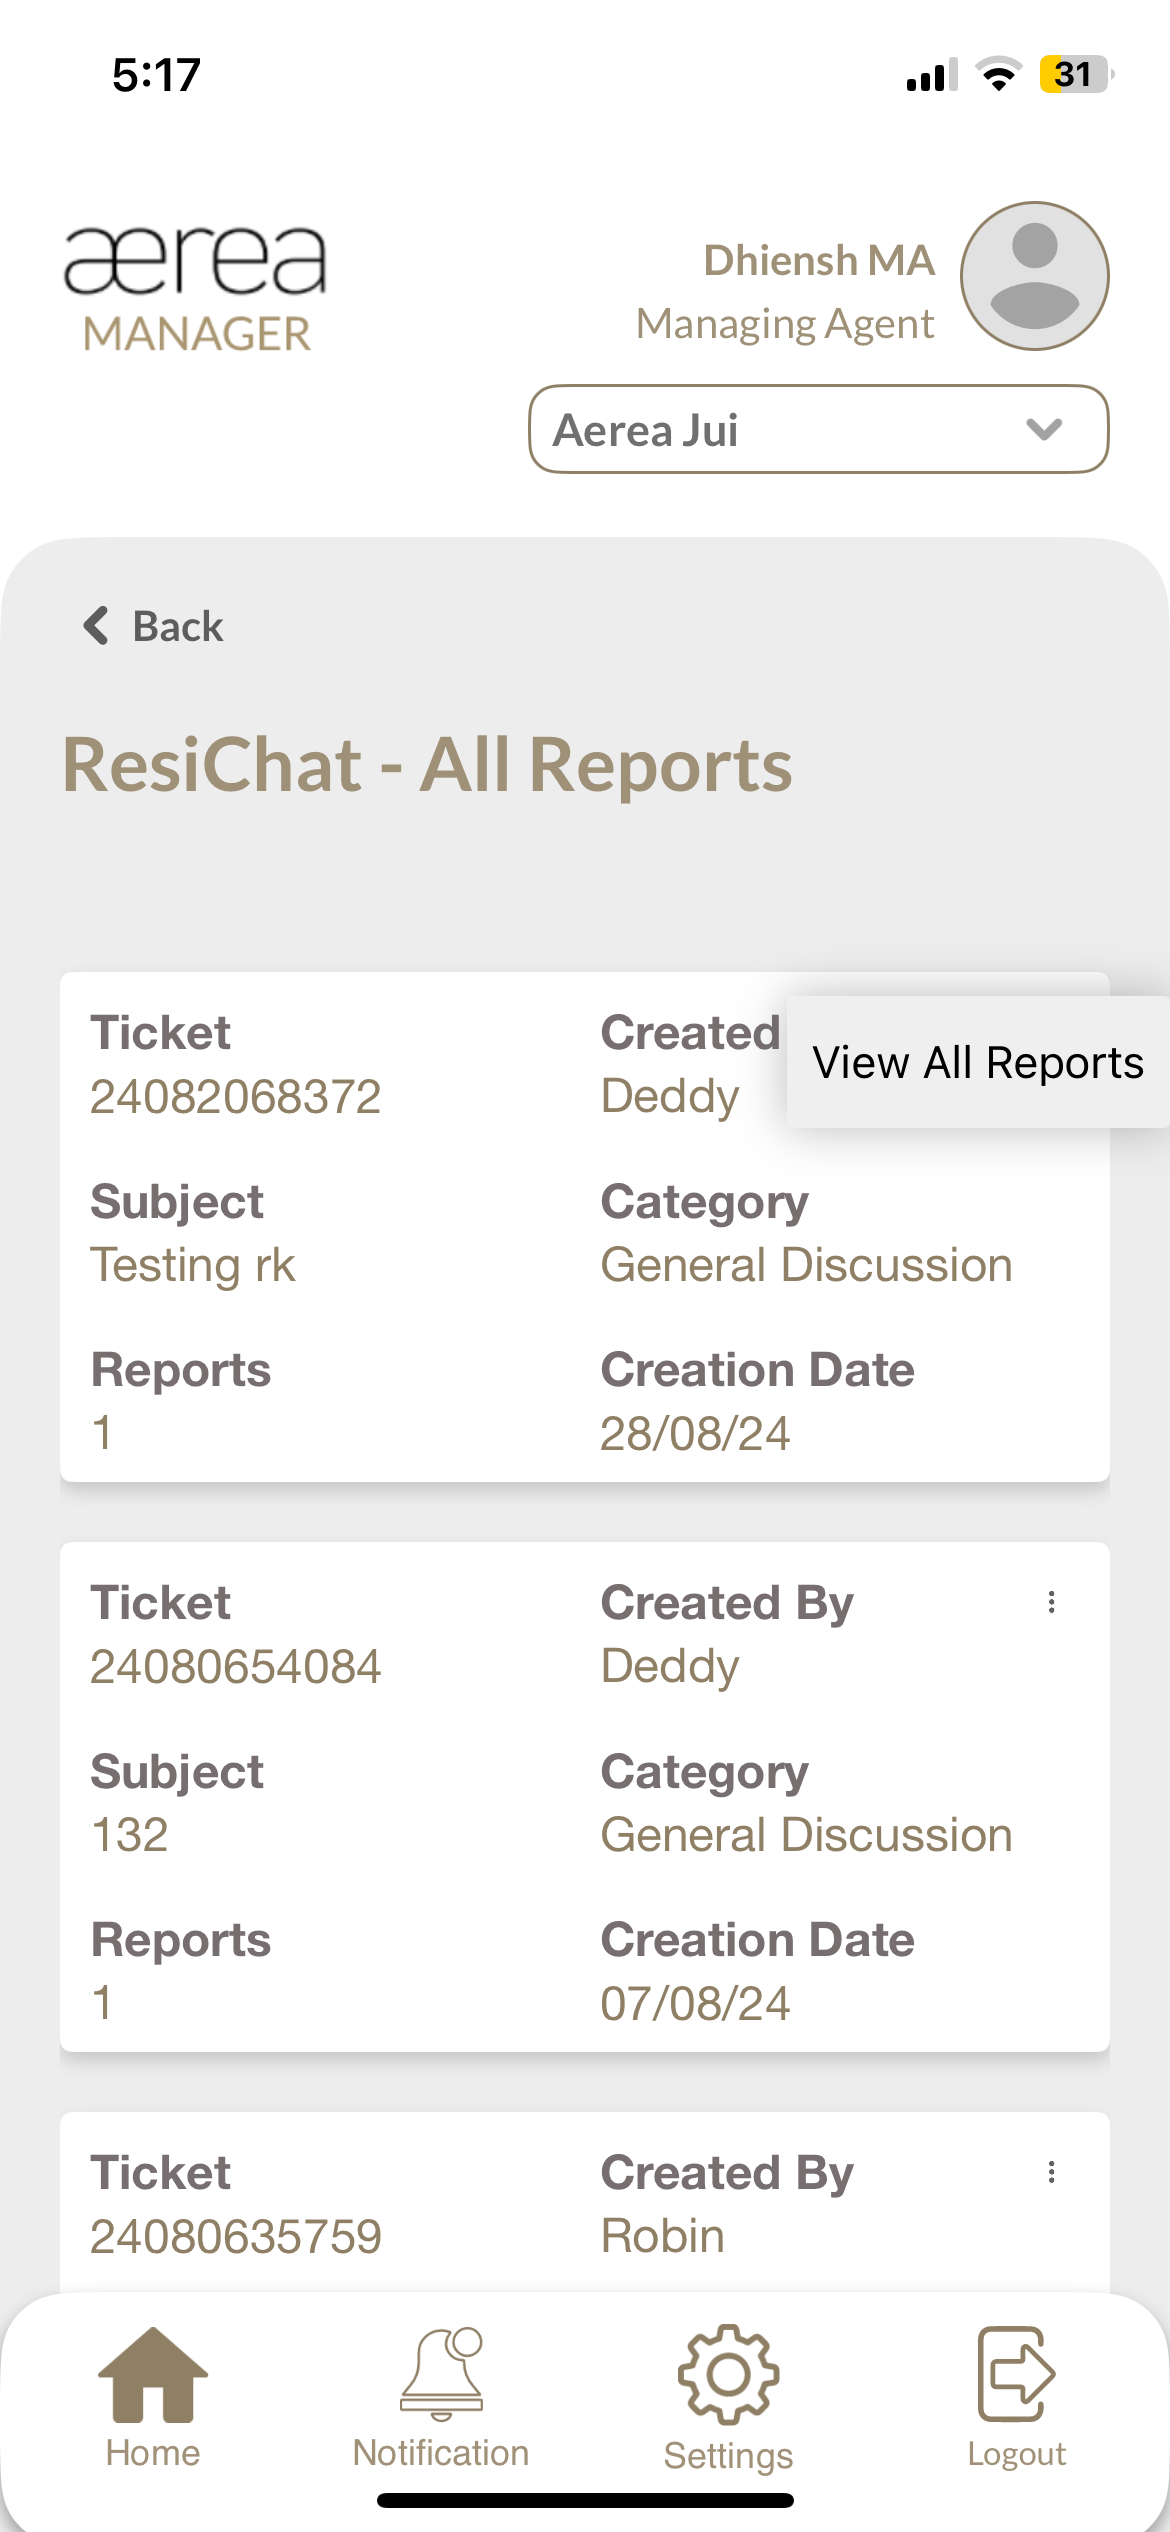
Task: Select View All Reports menu option
Action: click(977, 1062)
